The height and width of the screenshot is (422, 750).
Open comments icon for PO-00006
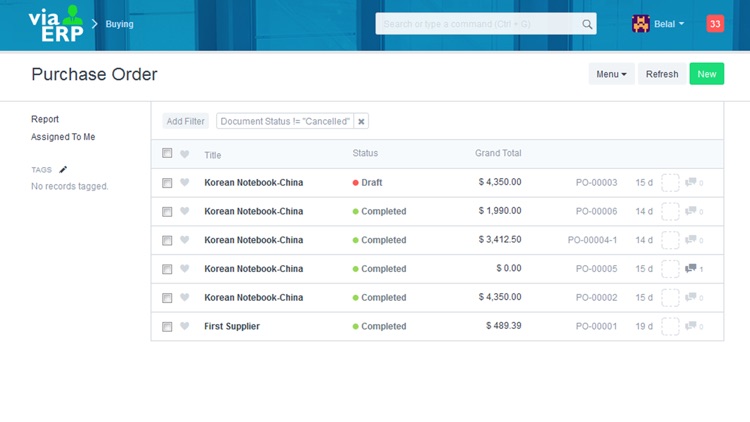[x=690, y=211]
